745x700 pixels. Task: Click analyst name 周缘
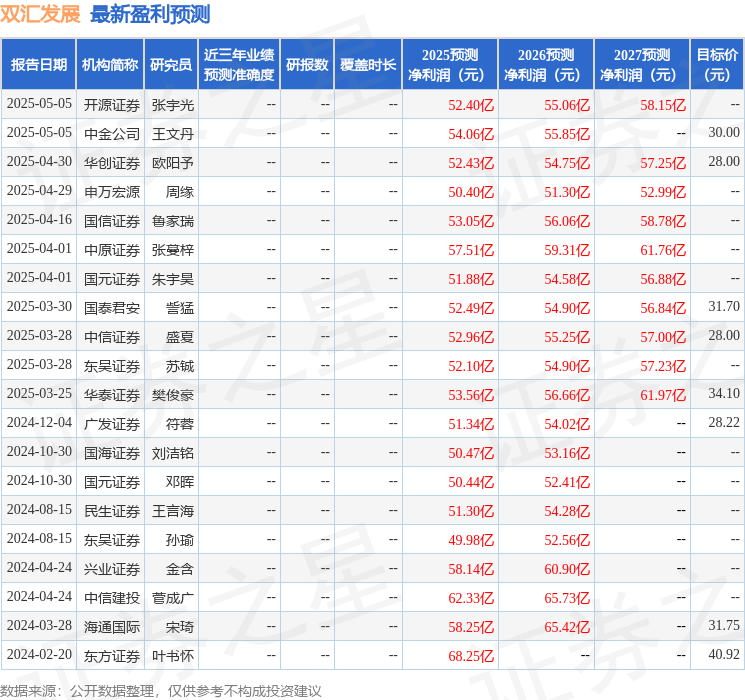tap(180, 192)
